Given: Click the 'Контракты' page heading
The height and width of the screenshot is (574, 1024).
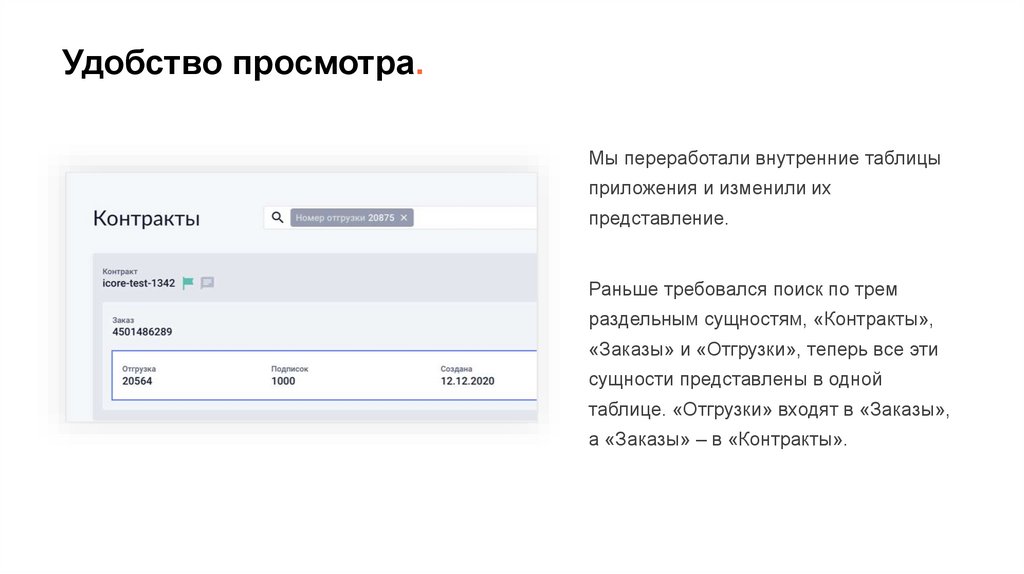Looking at the screenshot, I should coord(146,218).
